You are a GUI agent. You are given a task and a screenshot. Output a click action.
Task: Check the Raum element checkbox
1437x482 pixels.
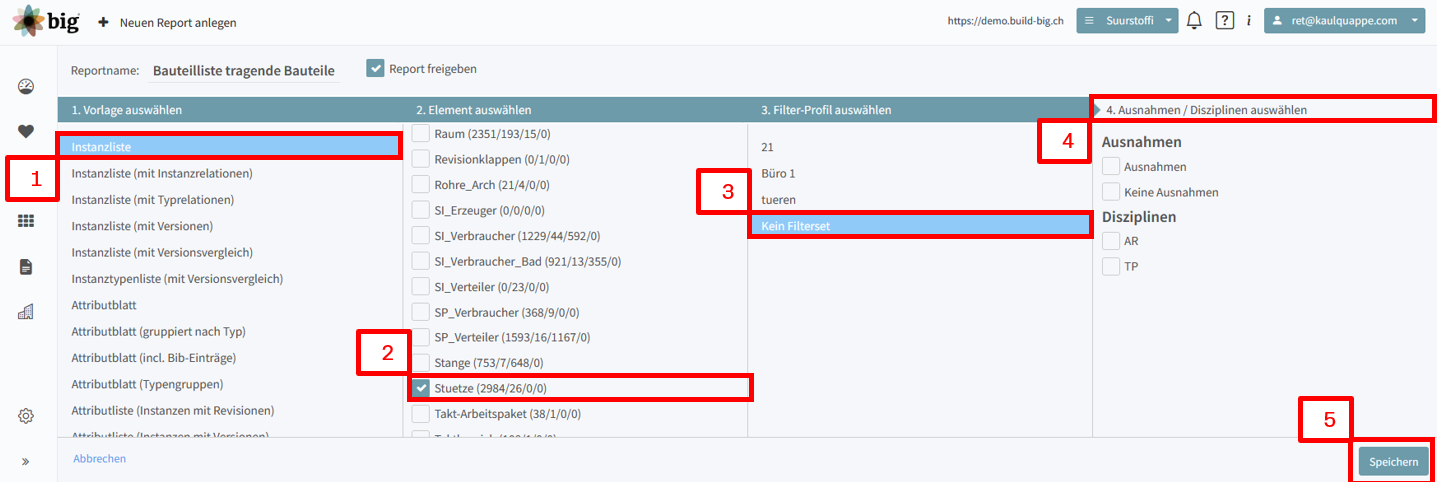point(421,133)
